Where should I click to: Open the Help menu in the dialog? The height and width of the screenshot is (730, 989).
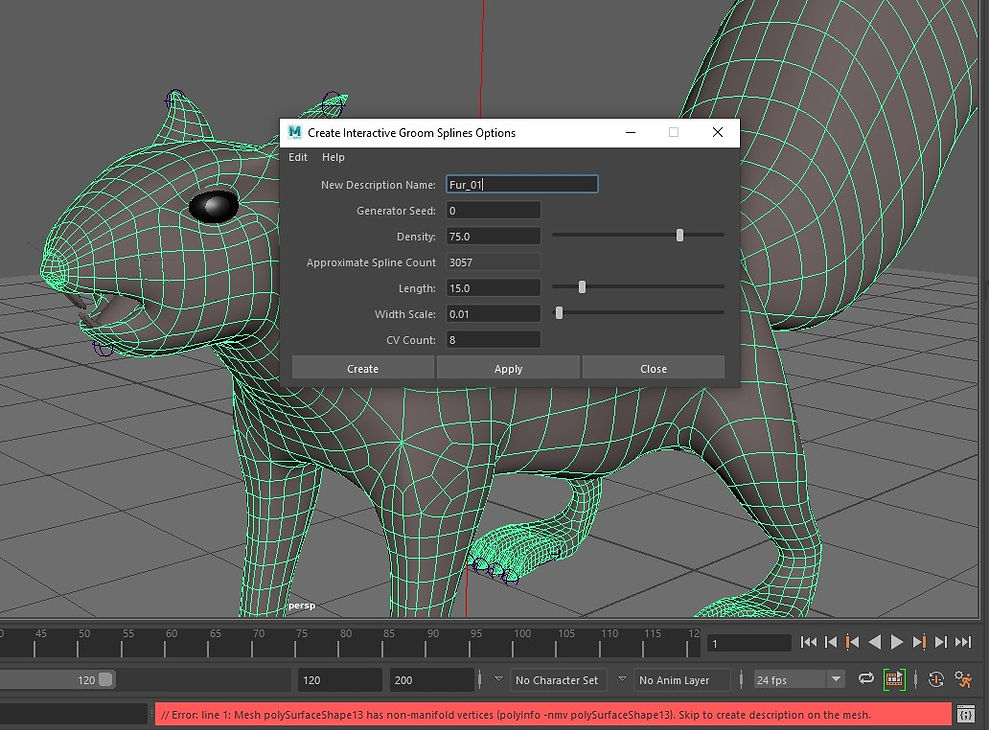[333, 158]
